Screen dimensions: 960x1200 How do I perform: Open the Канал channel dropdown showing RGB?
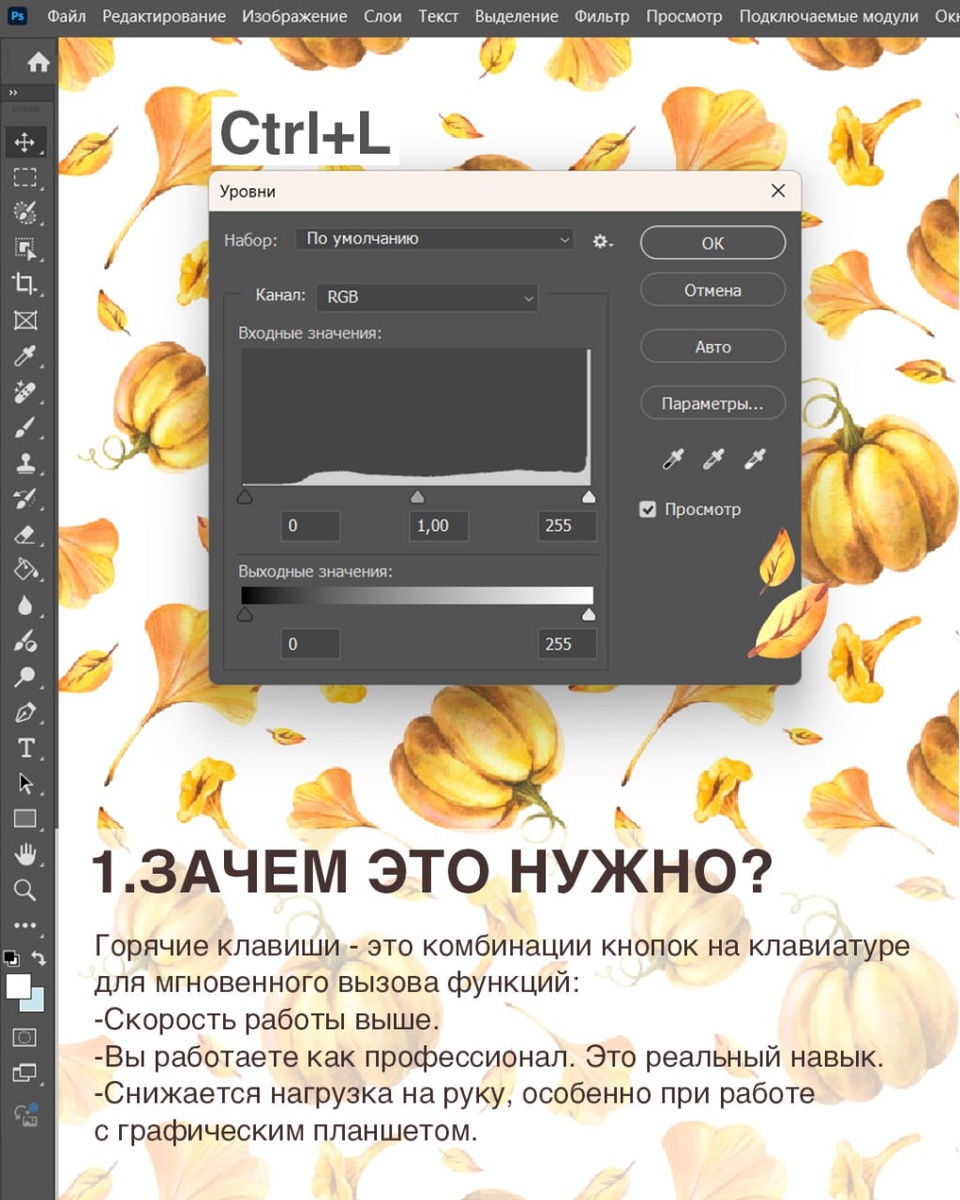coord(427,297)
